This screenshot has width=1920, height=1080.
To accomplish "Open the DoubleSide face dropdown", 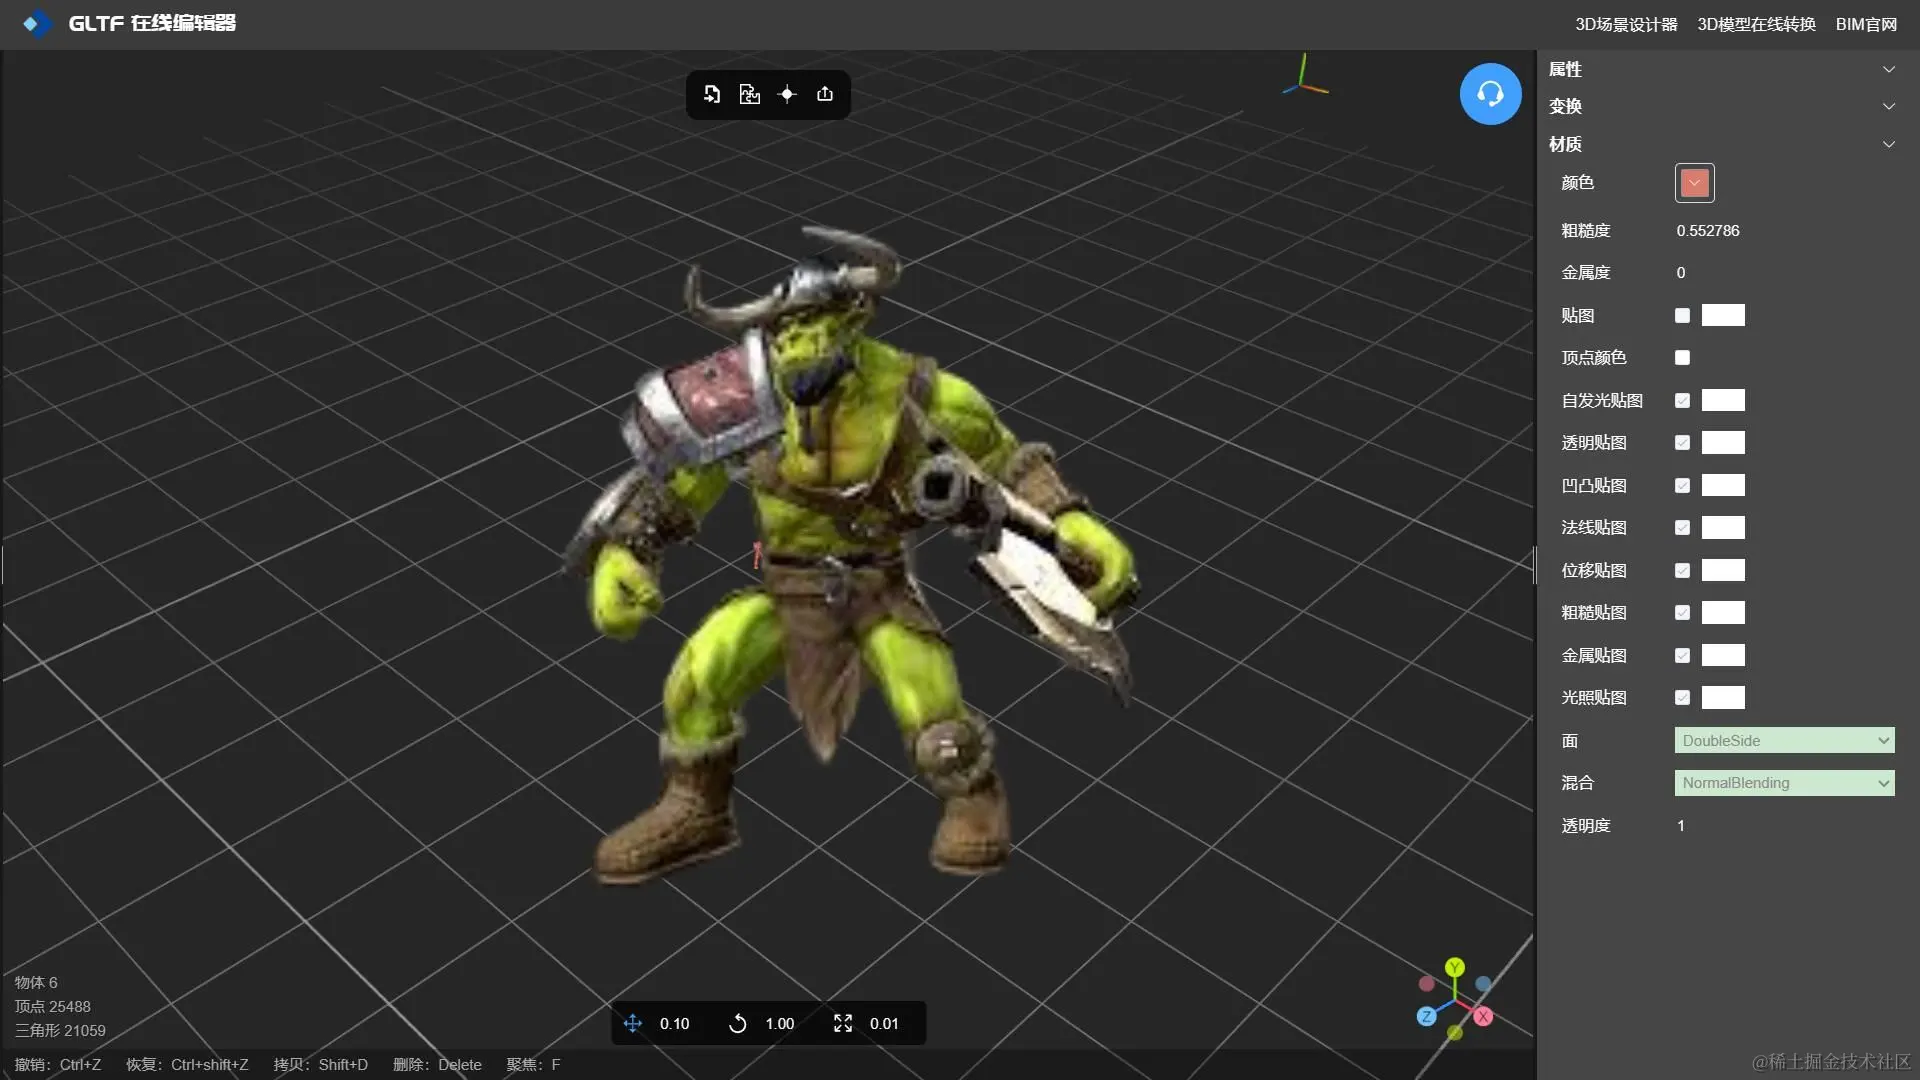I will coord(1784,741).
